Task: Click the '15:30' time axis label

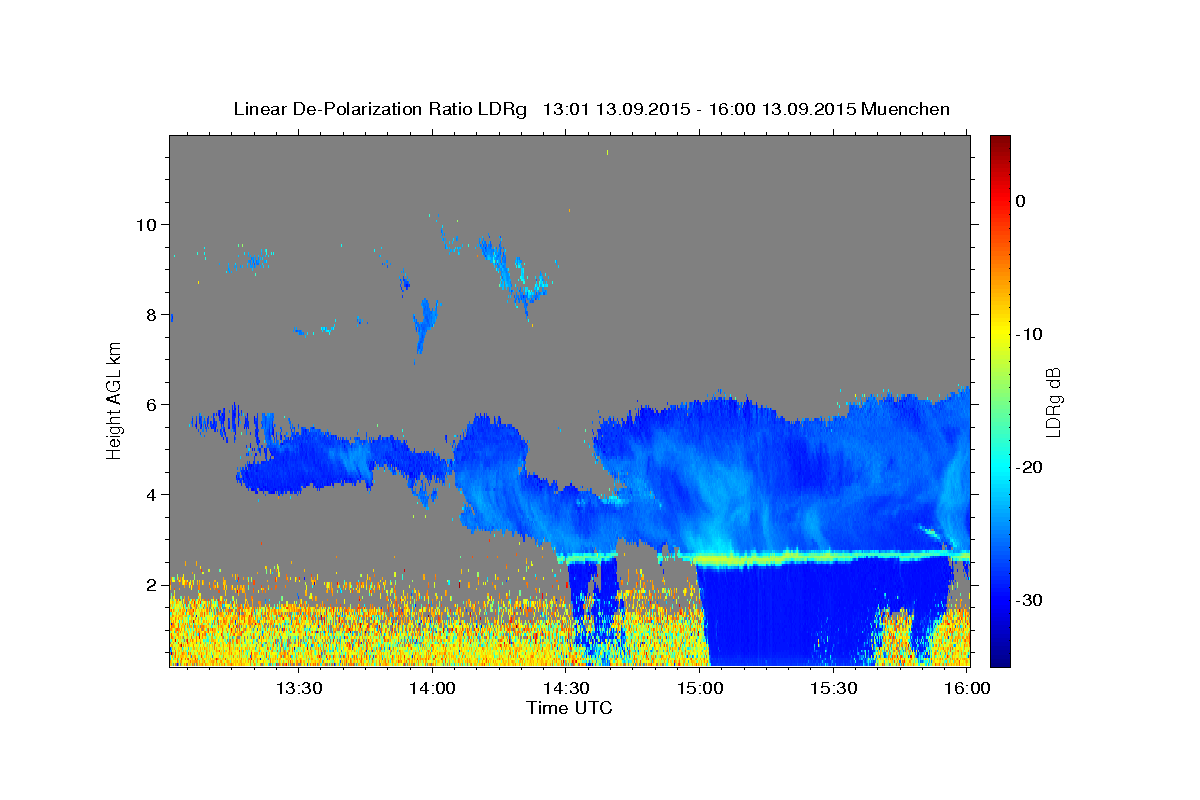Action: 834,688
